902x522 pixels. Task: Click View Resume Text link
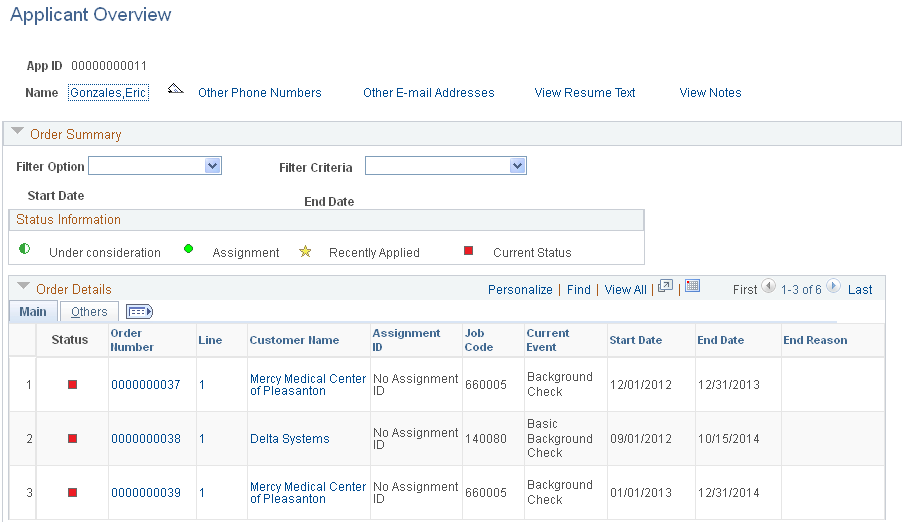[x=584, y=93]
